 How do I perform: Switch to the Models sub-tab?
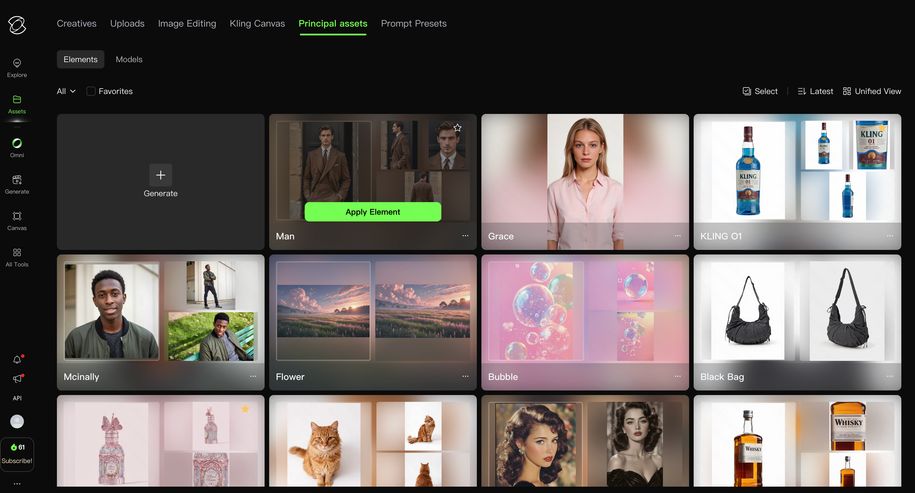[129, 59]
